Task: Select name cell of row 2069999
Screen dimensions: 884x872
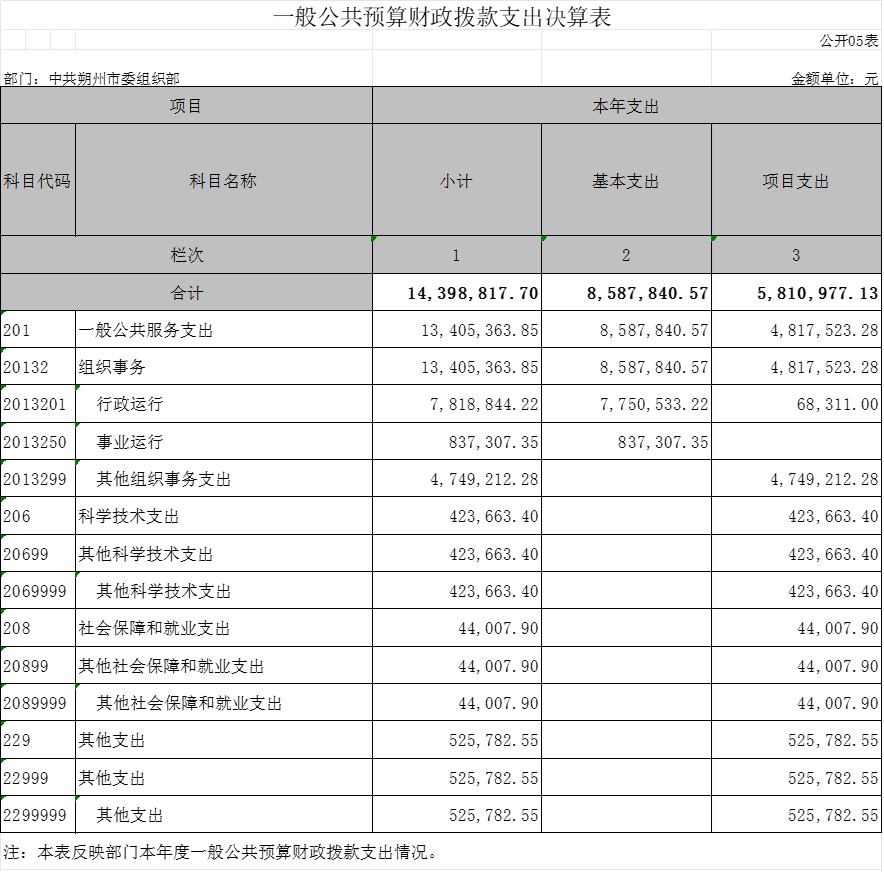Action: (x=223, y=591)
